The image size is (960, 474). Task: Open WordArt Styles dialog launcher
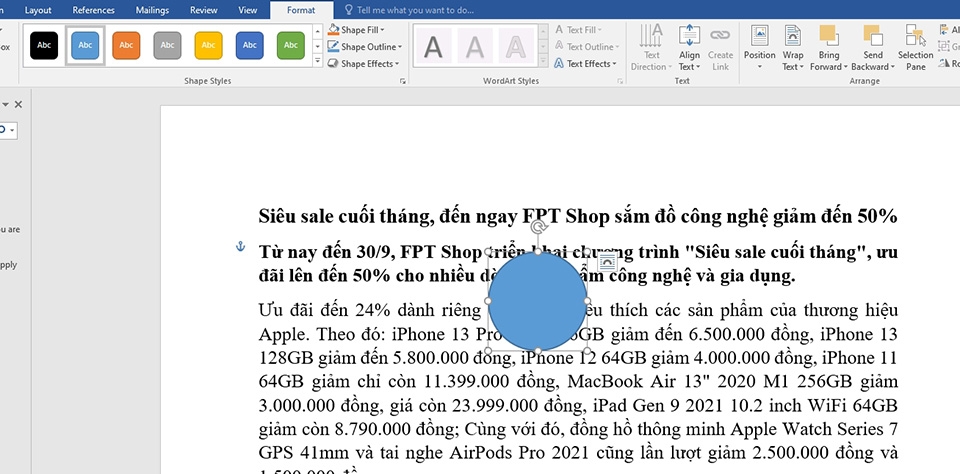coord(620,81)
